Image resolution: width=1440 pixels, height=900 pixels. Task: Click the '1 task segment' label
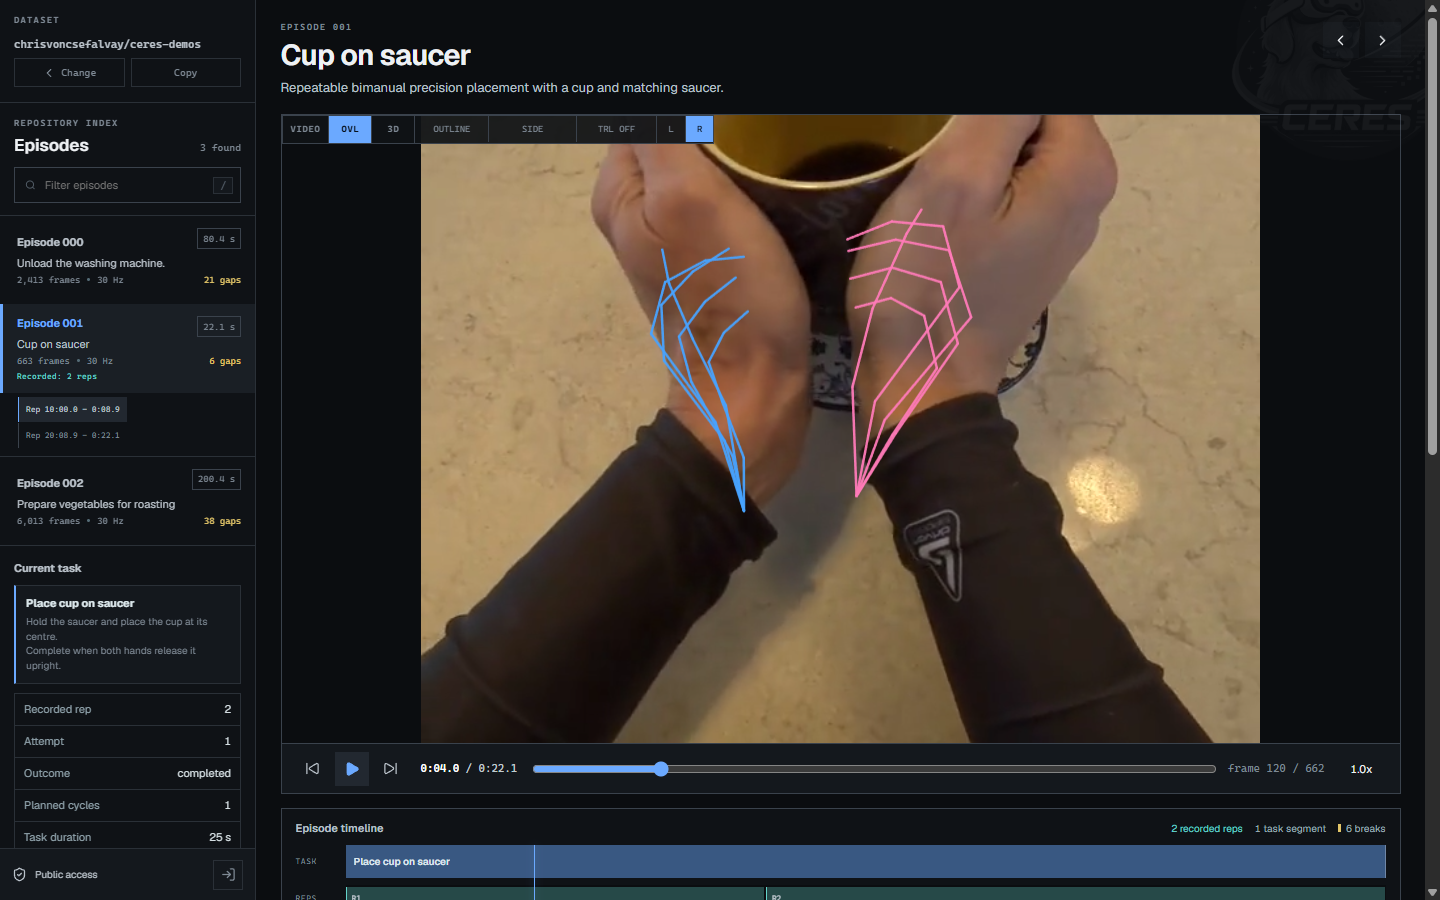1290,829
